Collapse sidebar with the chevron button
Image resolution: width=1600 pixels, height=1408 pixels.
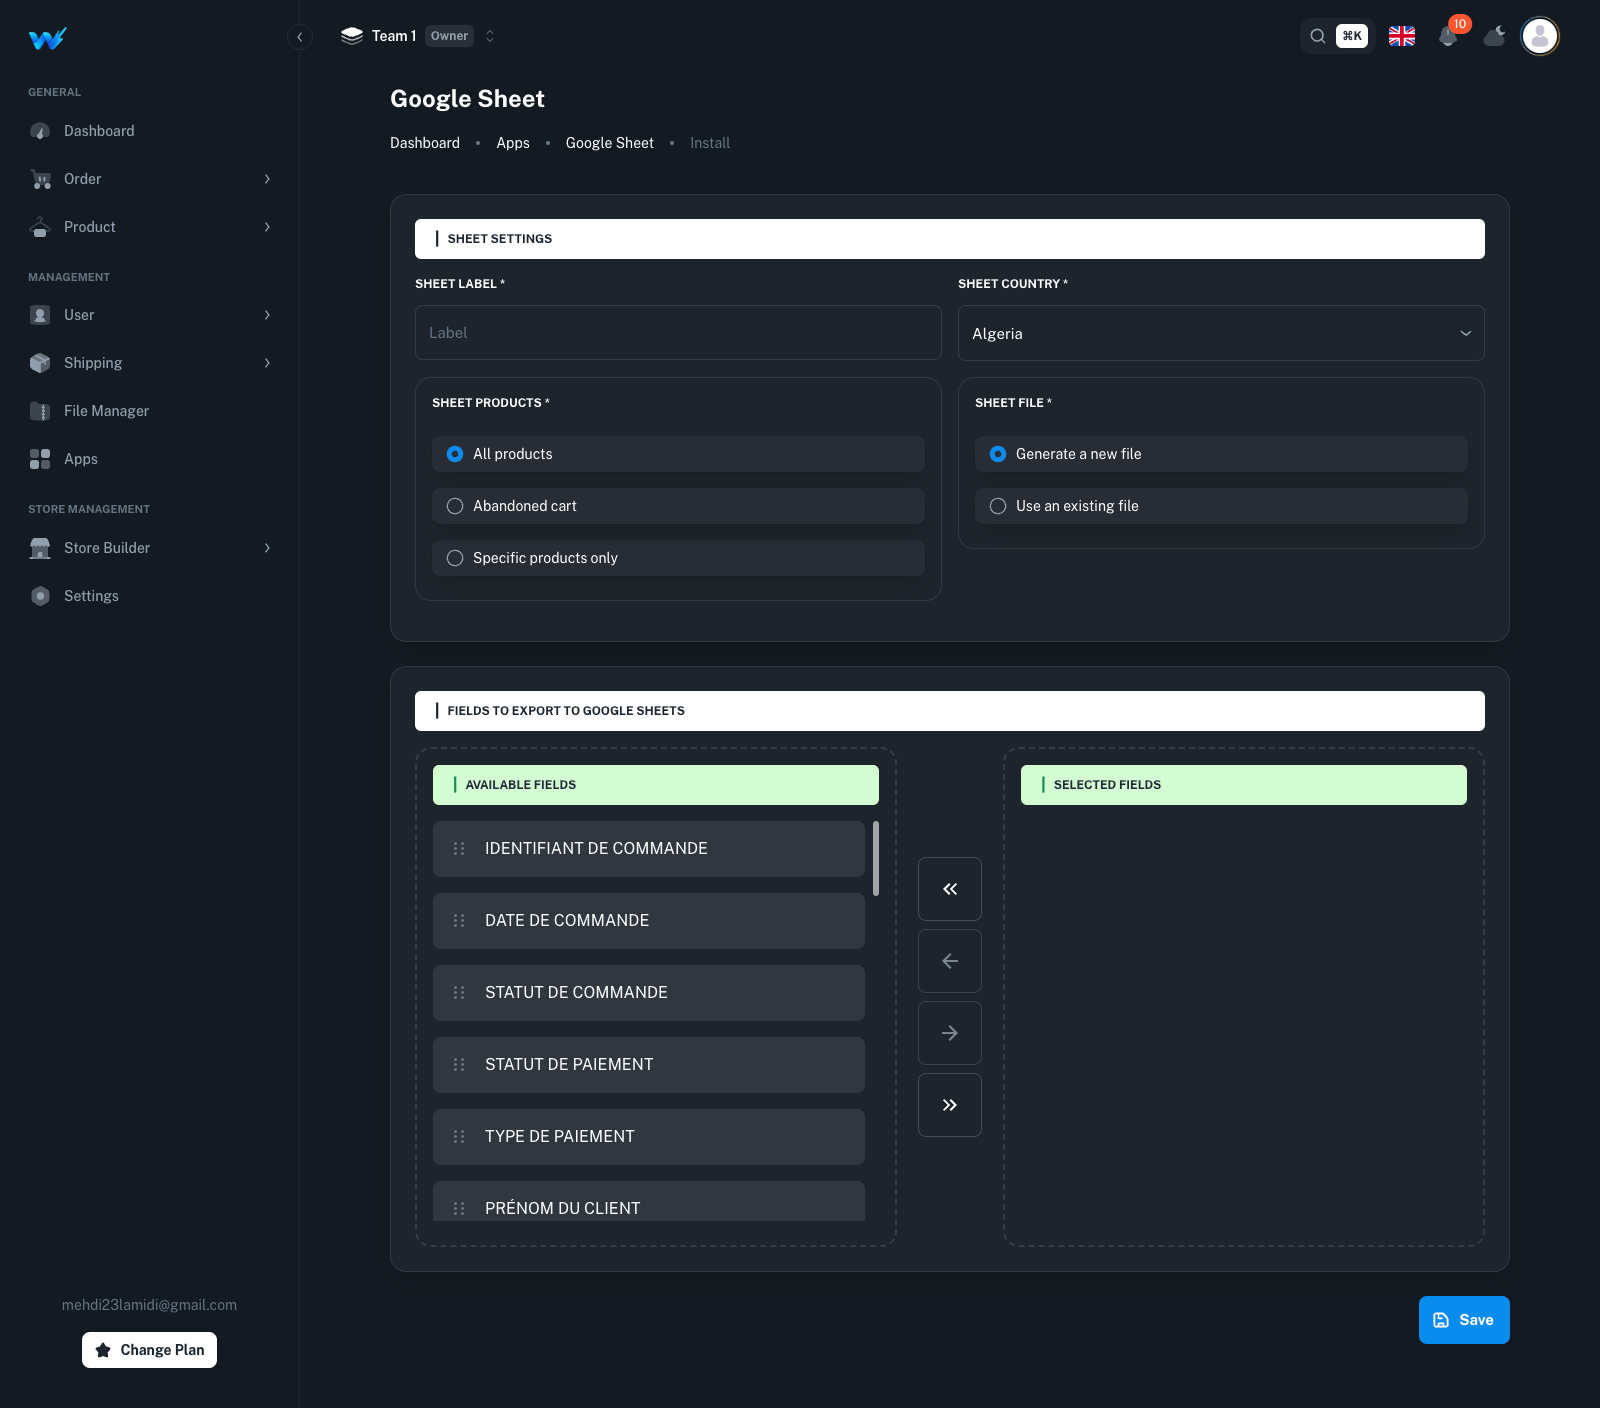tap(299, 37)
